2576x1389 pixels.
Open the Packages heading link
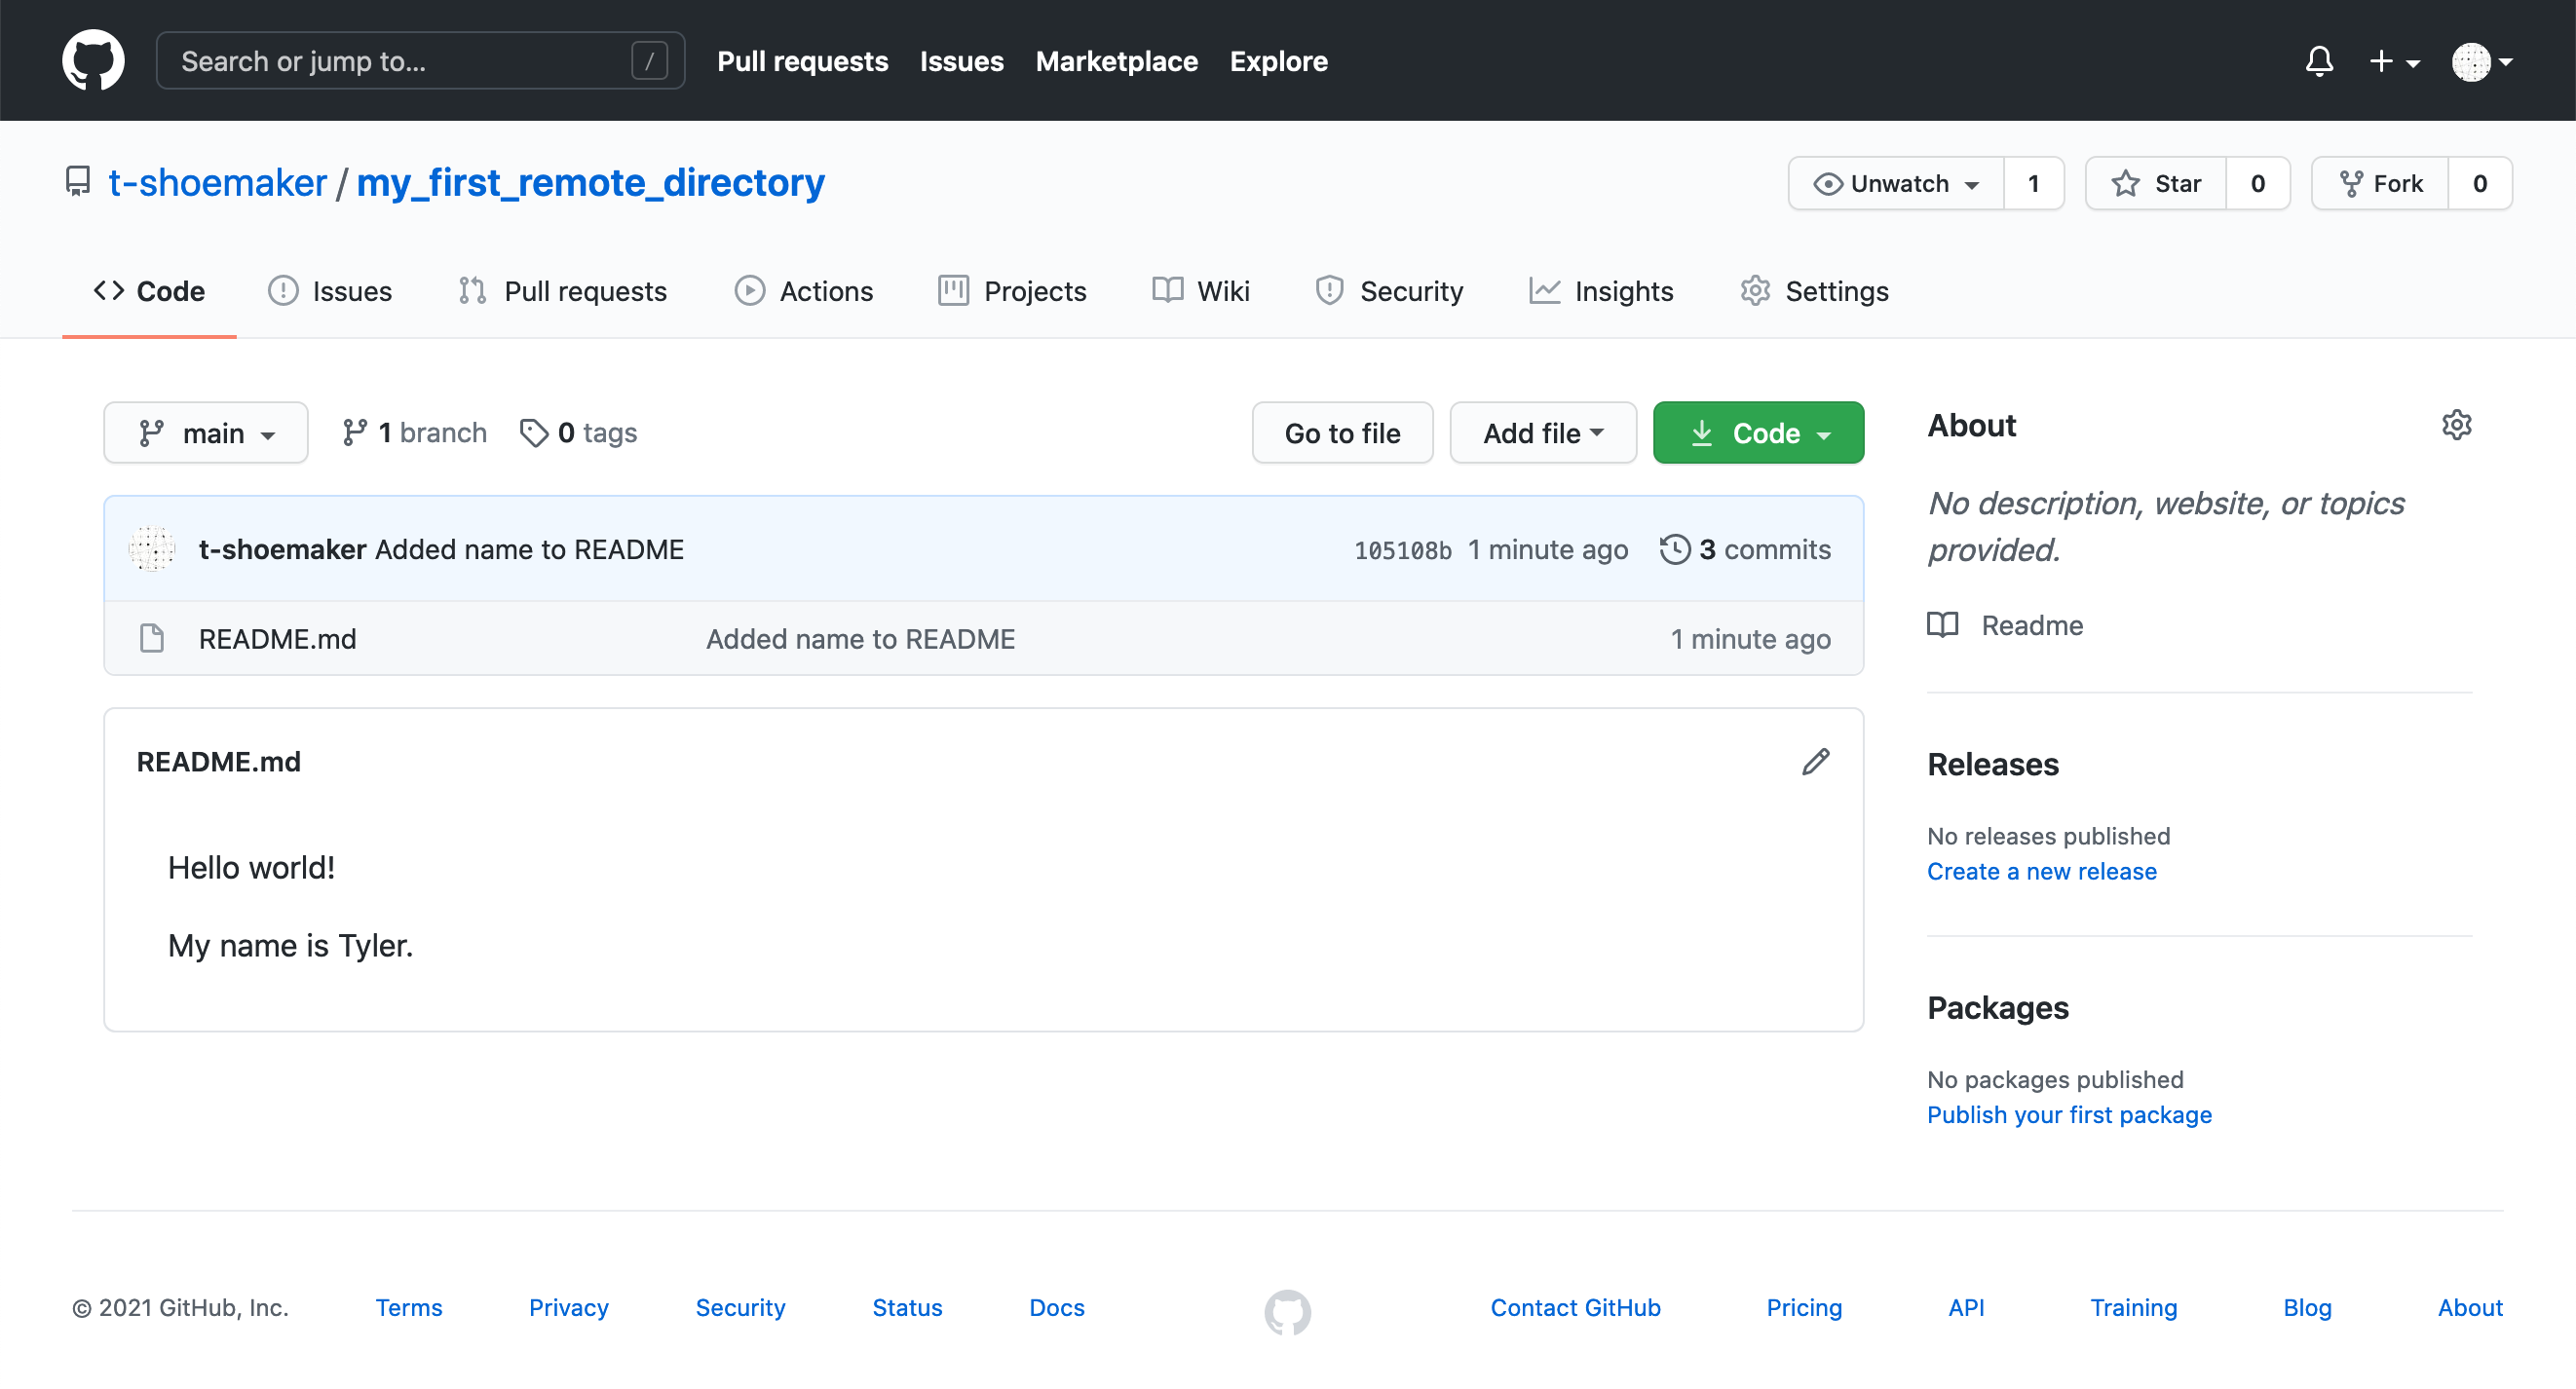point(1997,1008)
